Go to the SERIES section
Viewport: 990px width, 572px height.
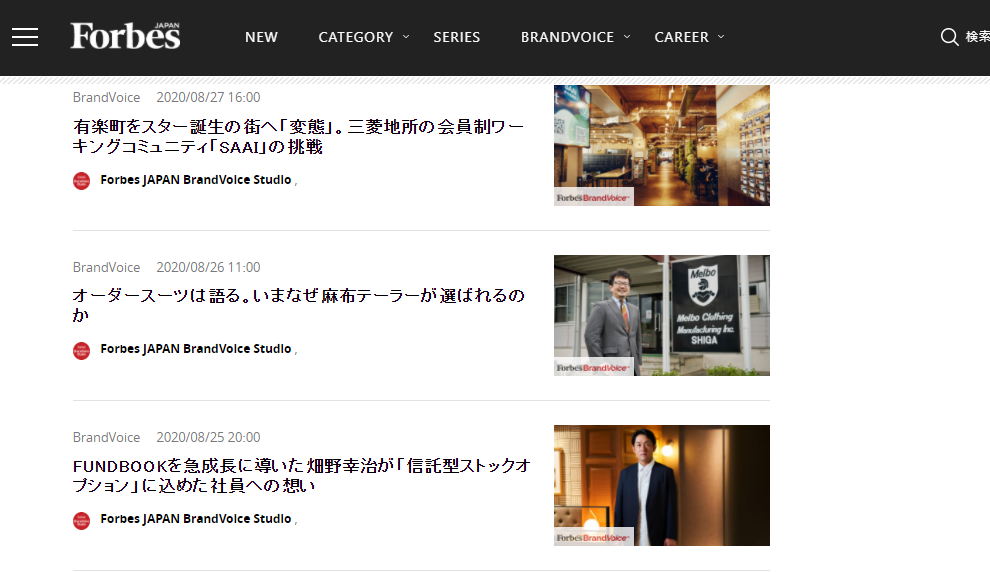456,37
